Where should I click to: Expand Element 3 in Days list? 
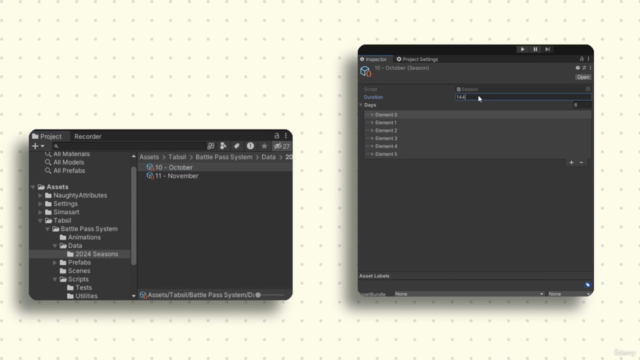click(372, 138)
